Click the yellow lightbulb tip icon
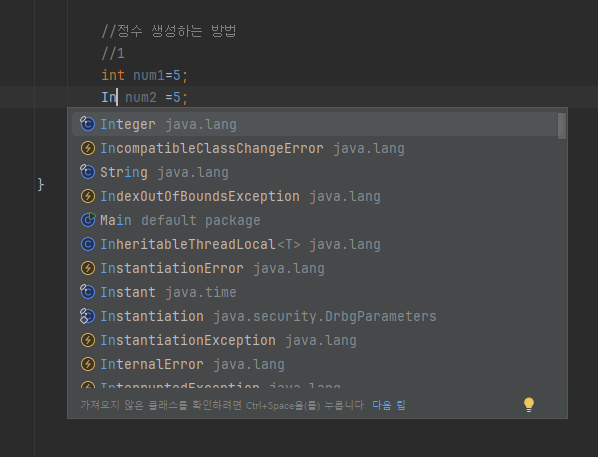 pos(529,405)
